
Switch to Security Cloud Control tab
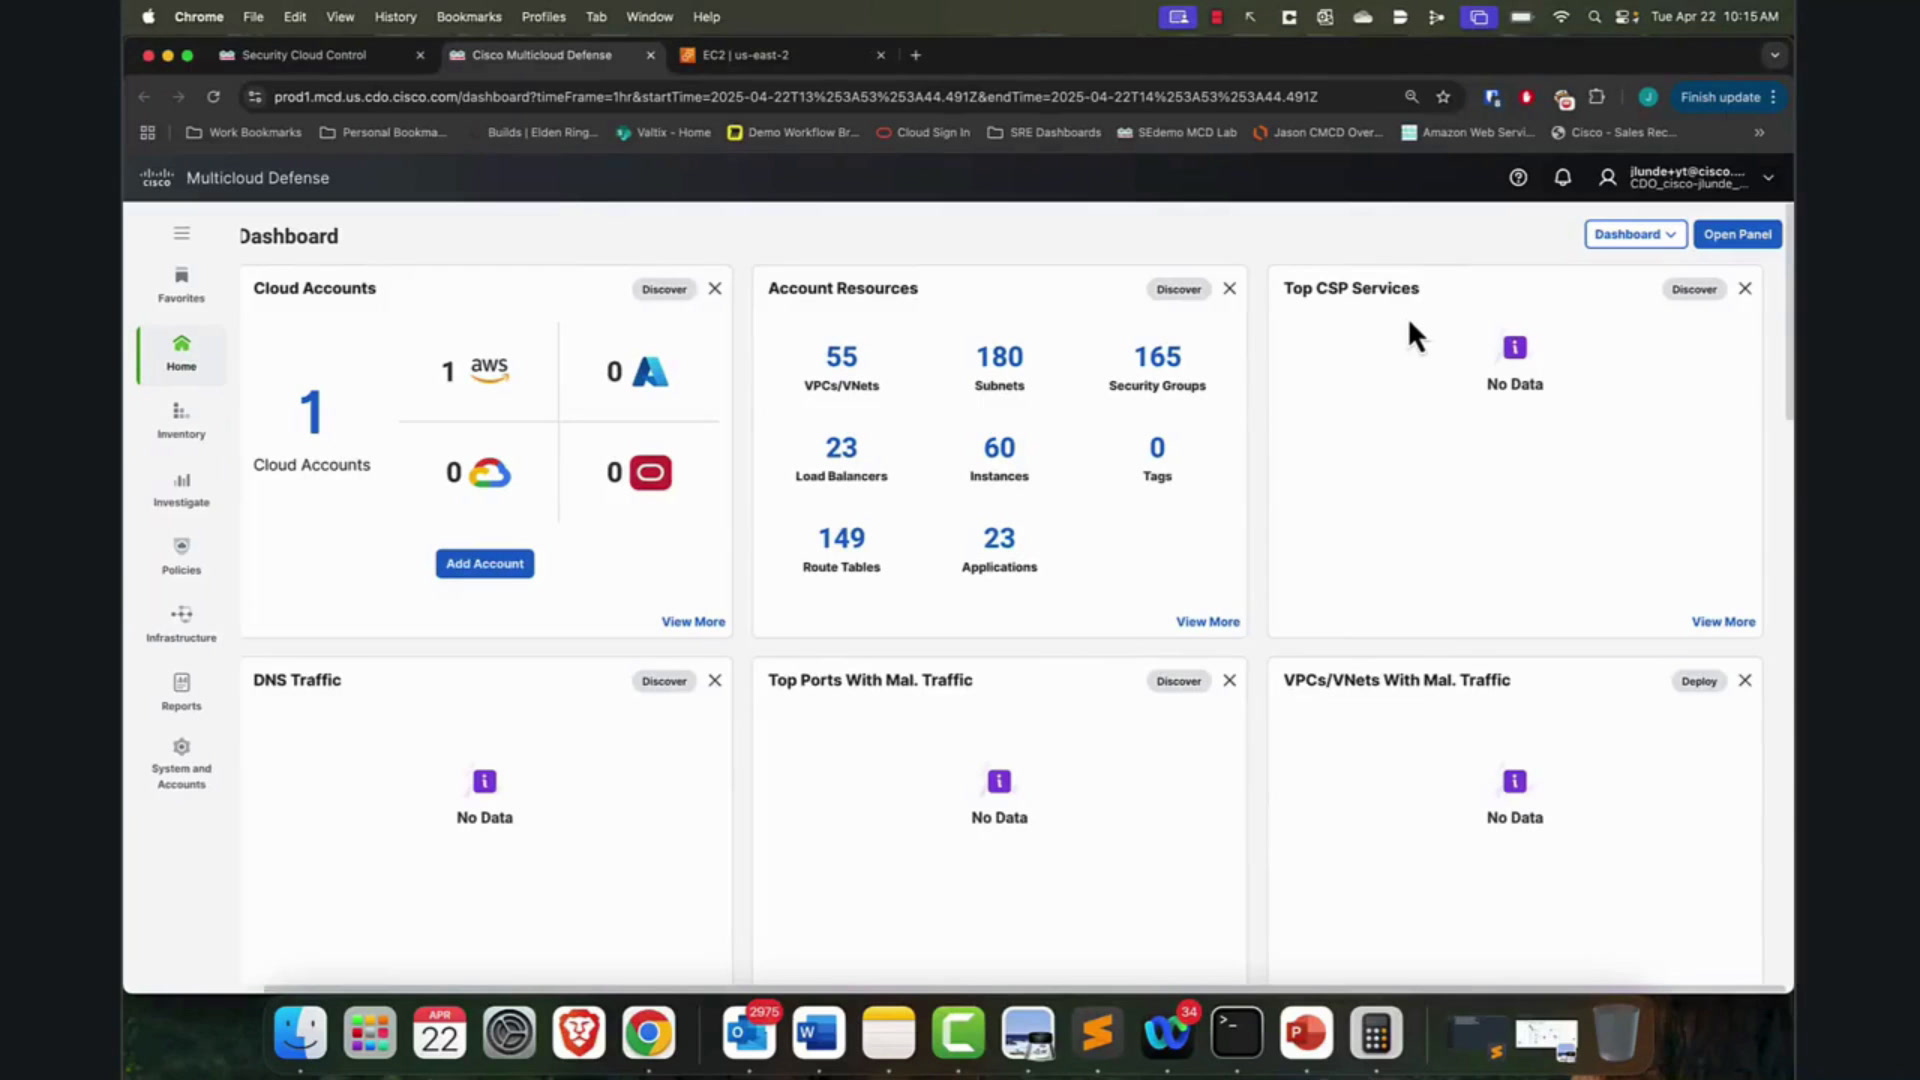[305, 55]
